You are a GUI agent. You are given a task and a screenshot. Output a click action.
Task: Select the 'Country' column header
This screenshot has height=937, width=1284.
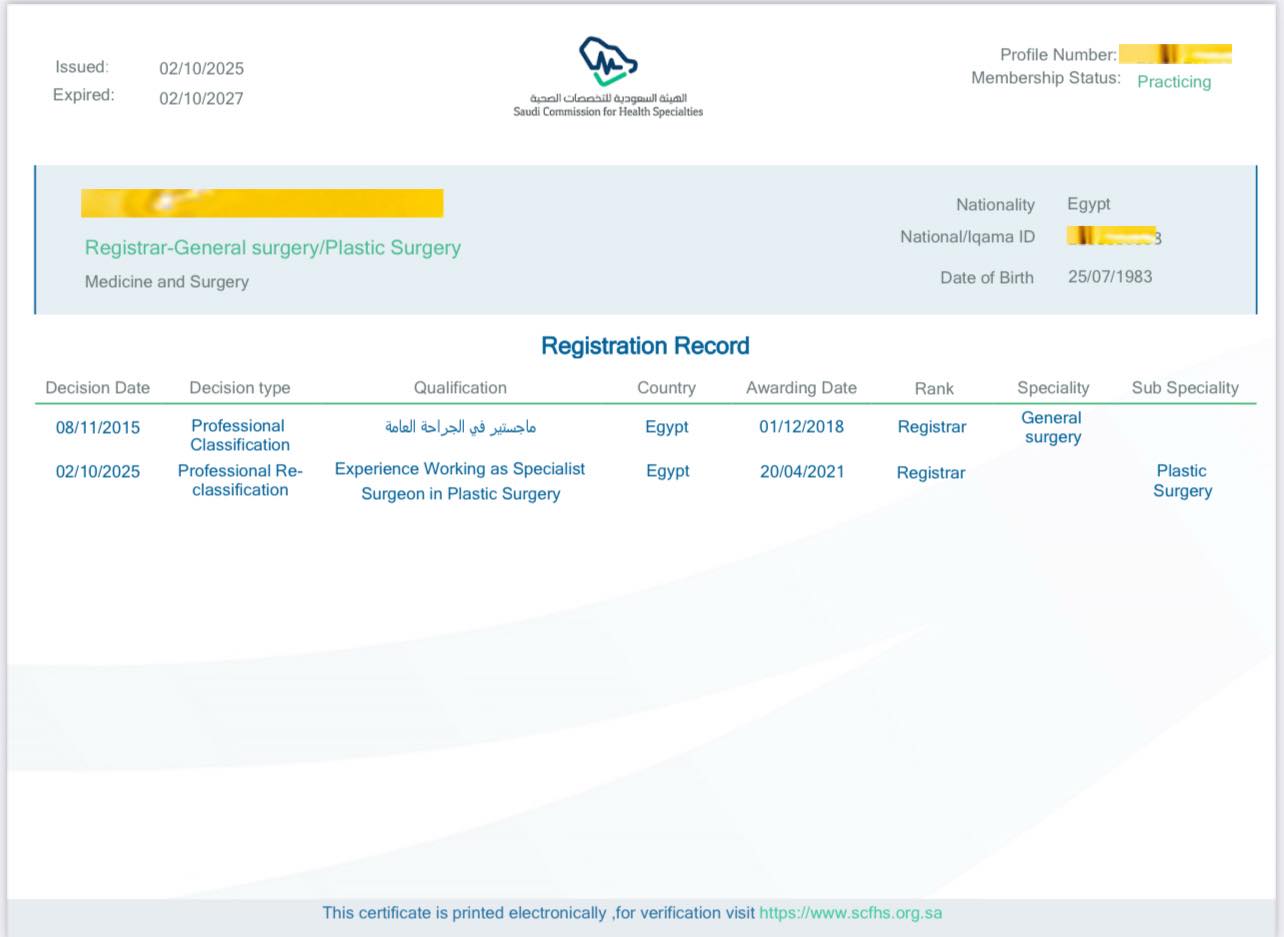(666, 388)
